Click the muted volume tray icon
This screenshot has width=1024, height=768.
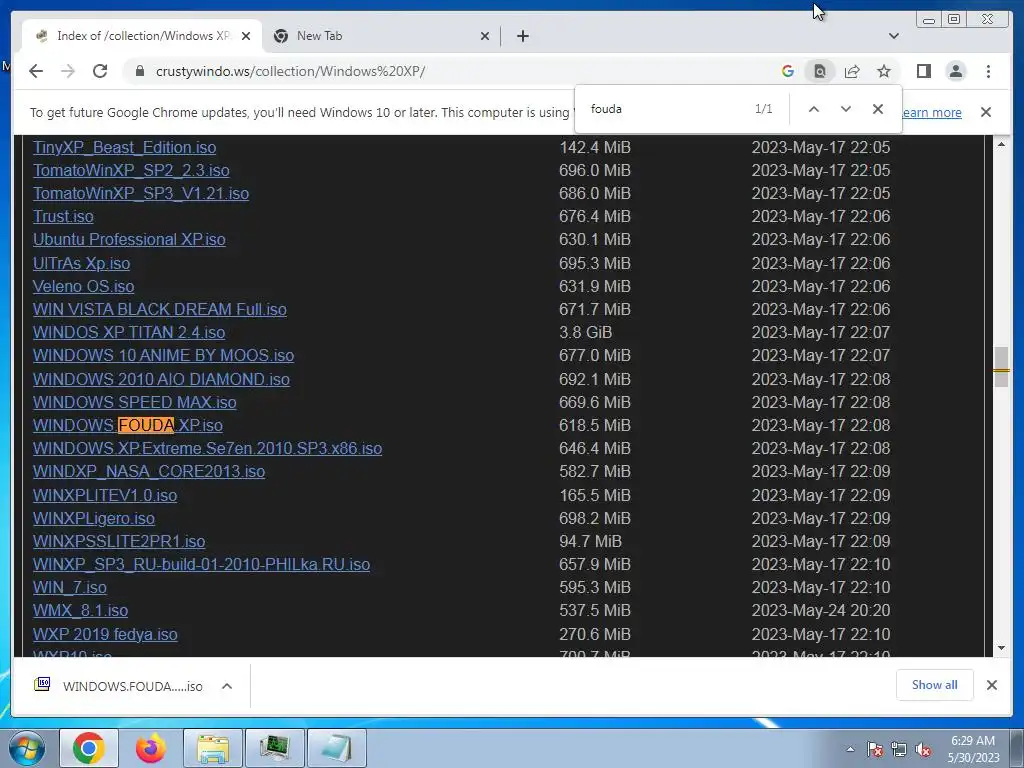(x=923, y=749)
